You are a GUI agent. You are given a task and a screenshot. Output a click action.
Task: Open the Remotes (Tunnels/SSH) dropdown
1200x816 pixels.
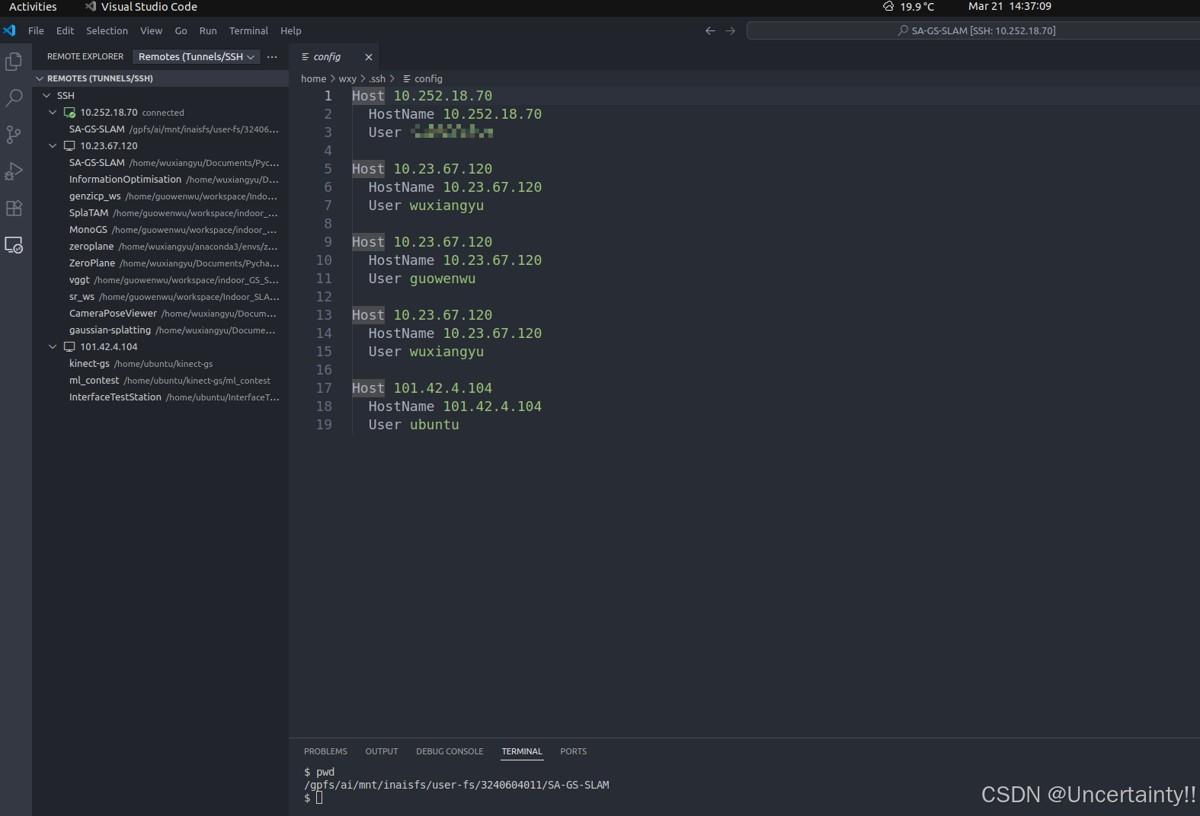pyautogui.click(x=197, y=57)
